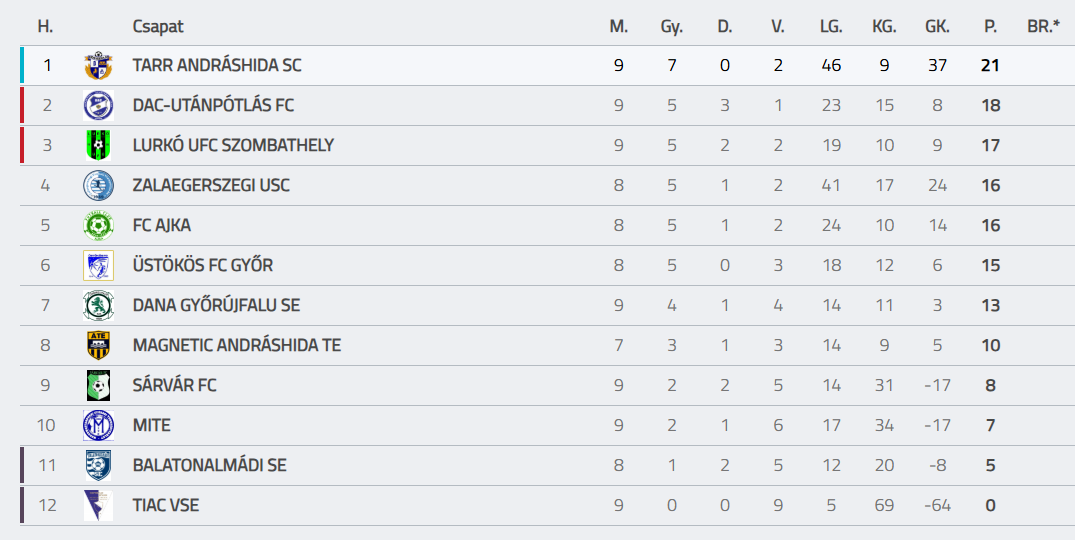This screenshot has height=540, width=1075.
Task: Click the Dana Győrújfalu SE logo
Action: coord(98,306)
